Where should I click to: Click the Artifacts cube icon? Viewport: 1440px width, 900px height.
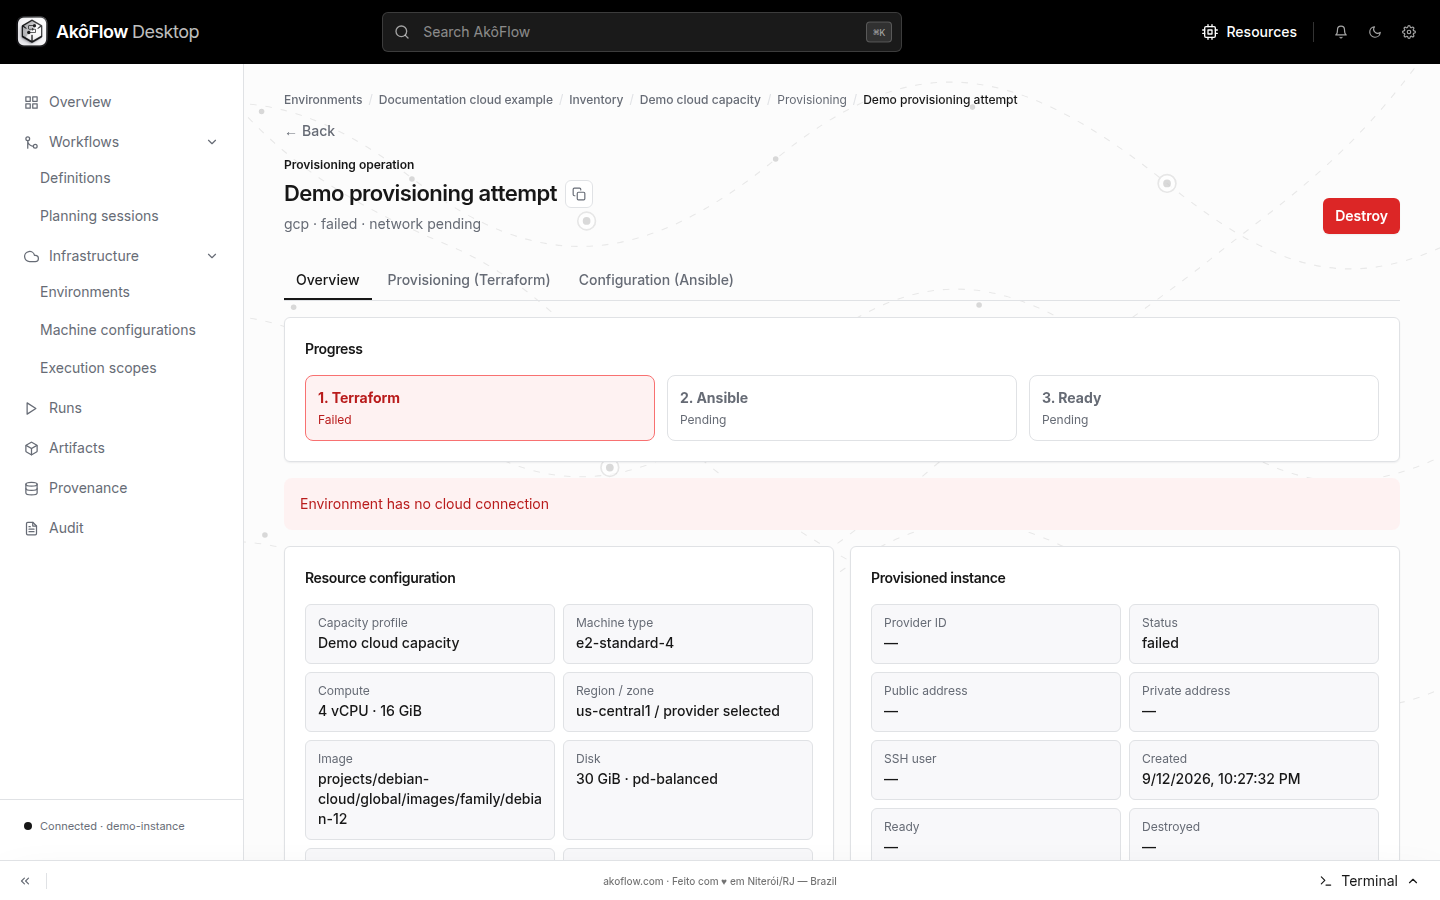pyautogui.click(x=32, y=448)
